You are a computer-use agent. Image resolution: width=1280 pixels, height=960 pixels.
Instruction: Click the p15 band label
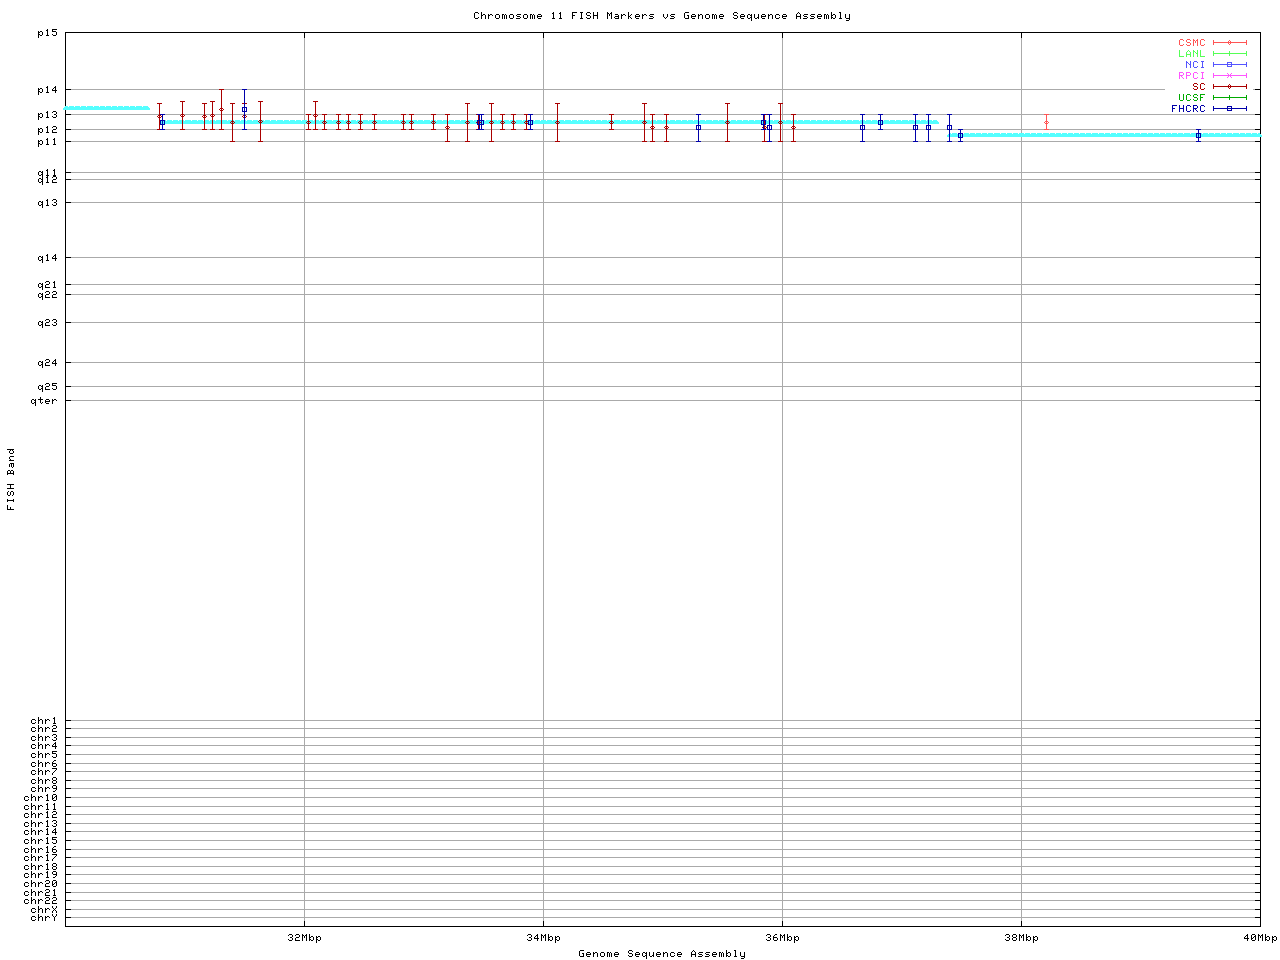(47, 33)
